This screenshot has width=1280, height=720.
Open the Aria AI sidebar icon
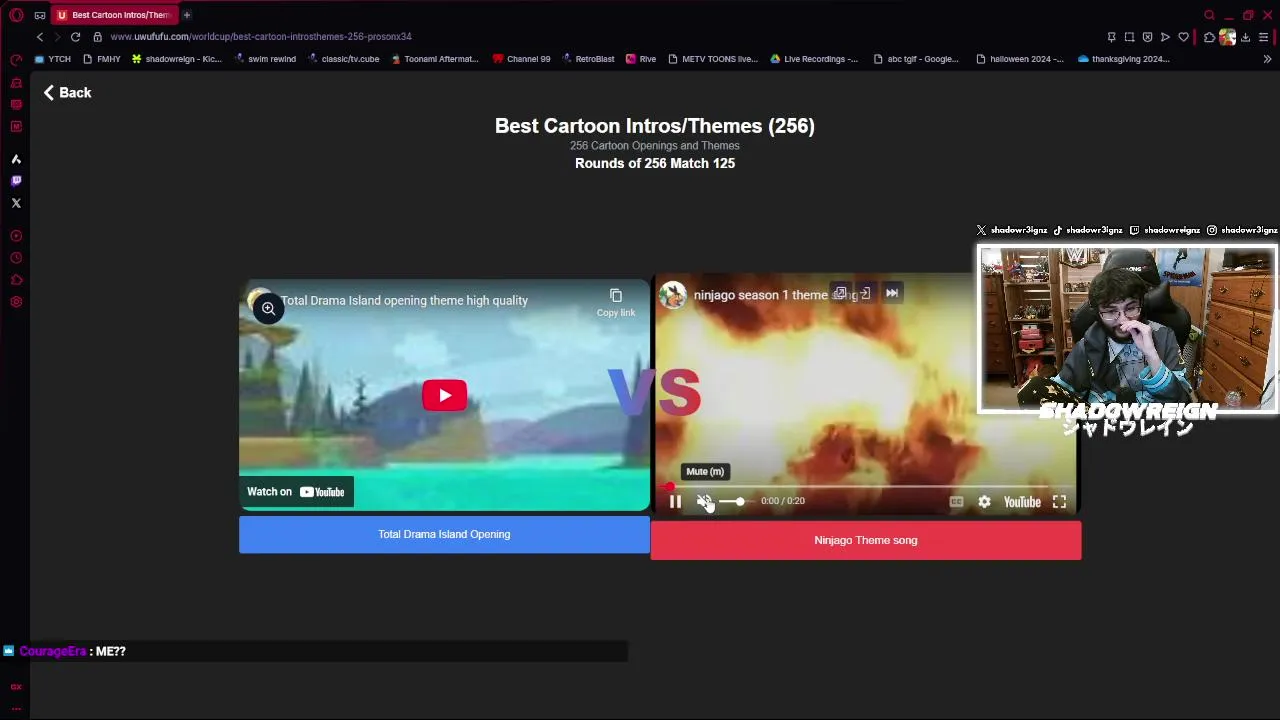(x=16, y=159)
